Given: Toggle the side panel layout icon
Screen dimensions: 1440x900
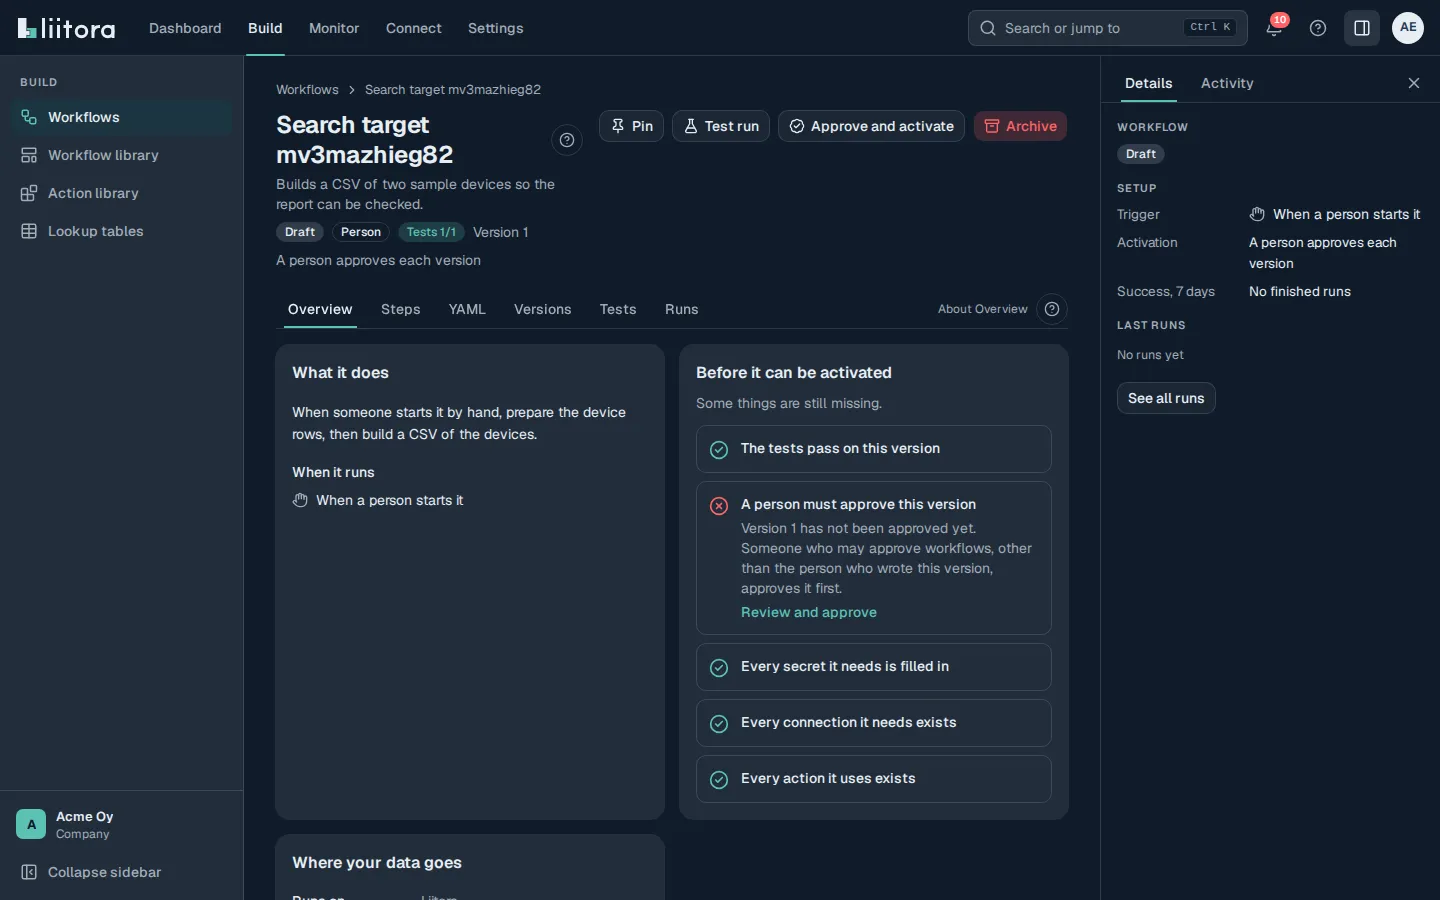Looking at the screenshot, I should coord(1362,28).
